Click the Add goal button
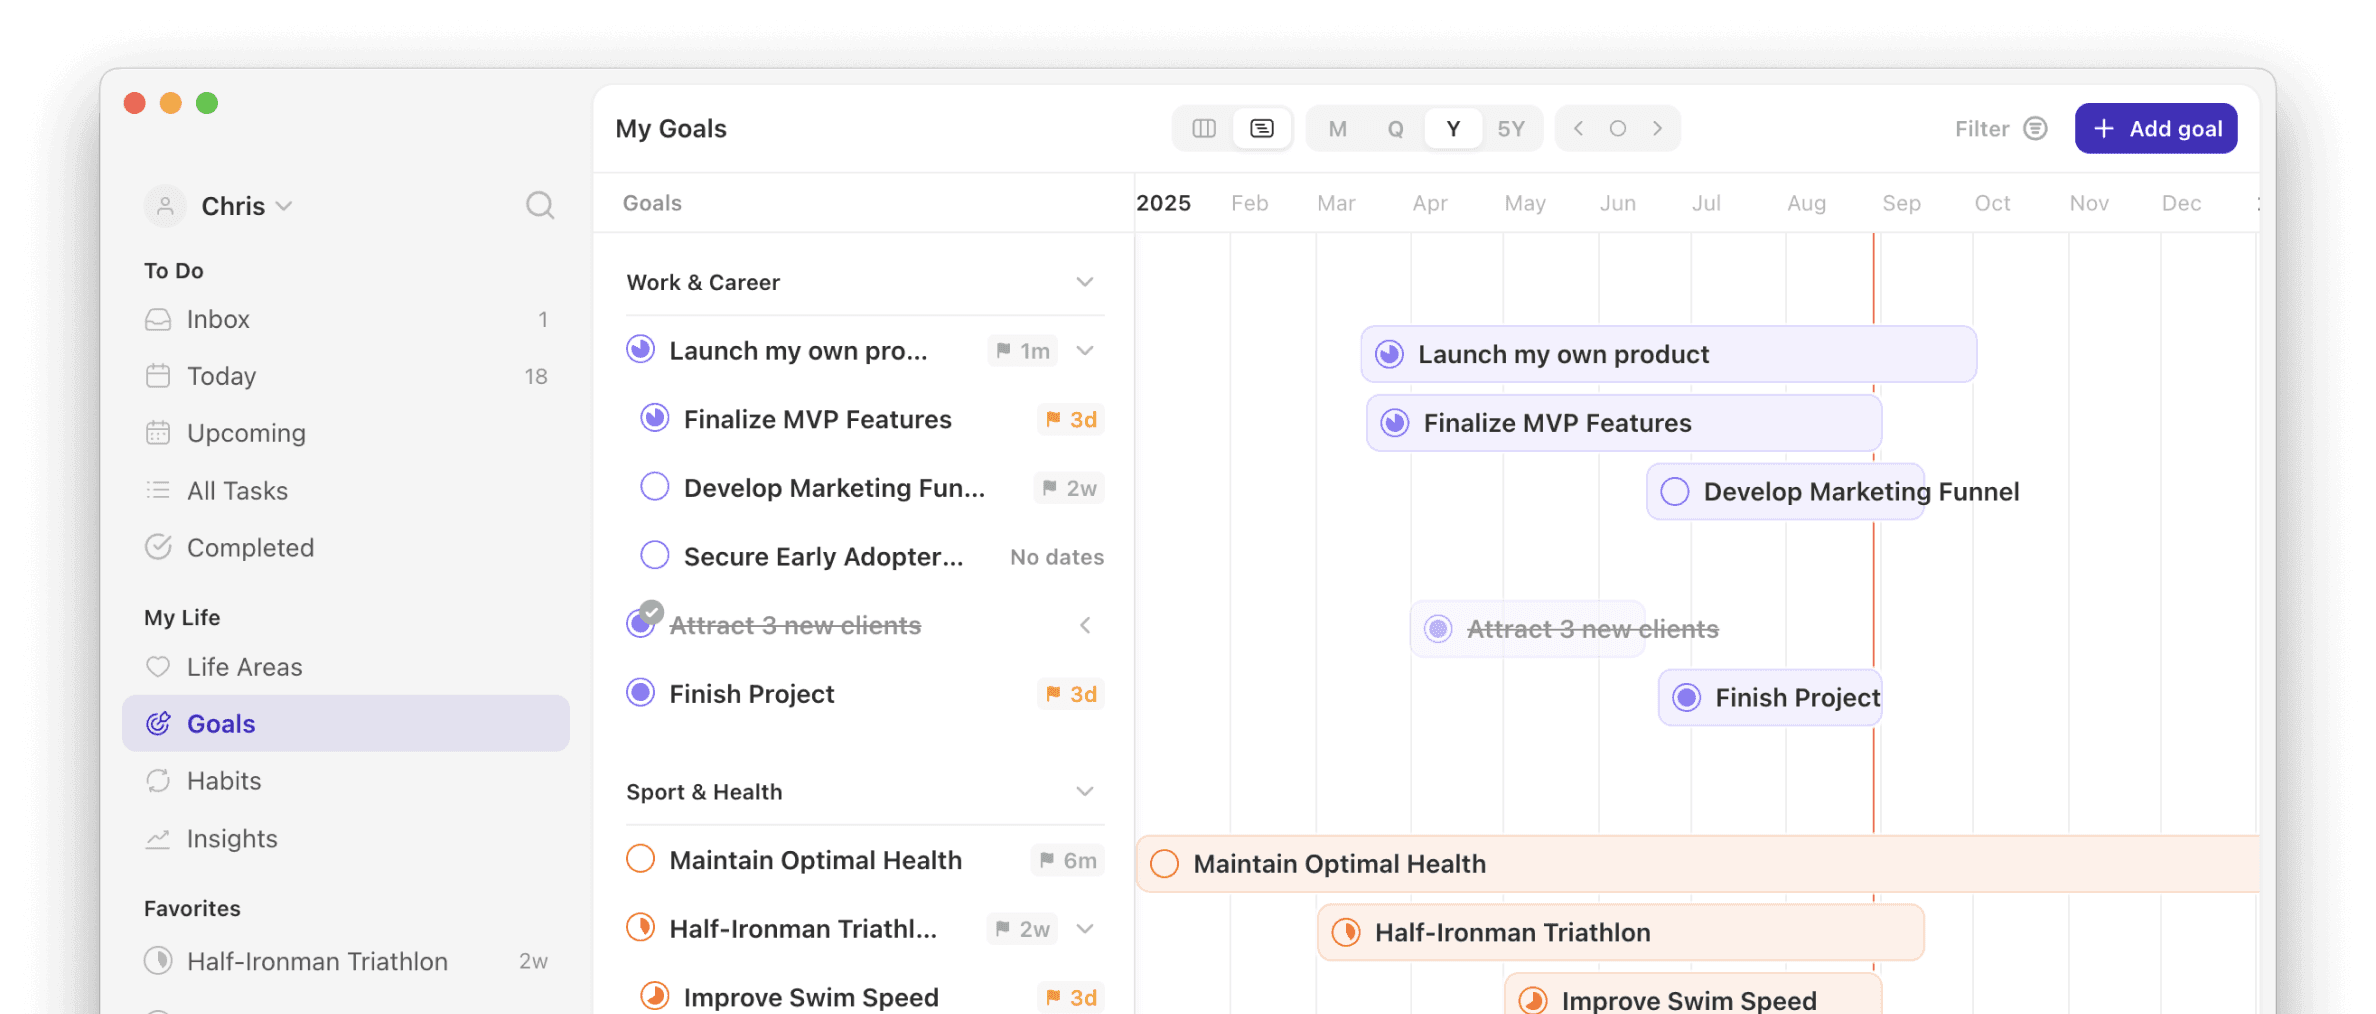Screen dimensions: 2376x1014 (x=2156, y=128)
